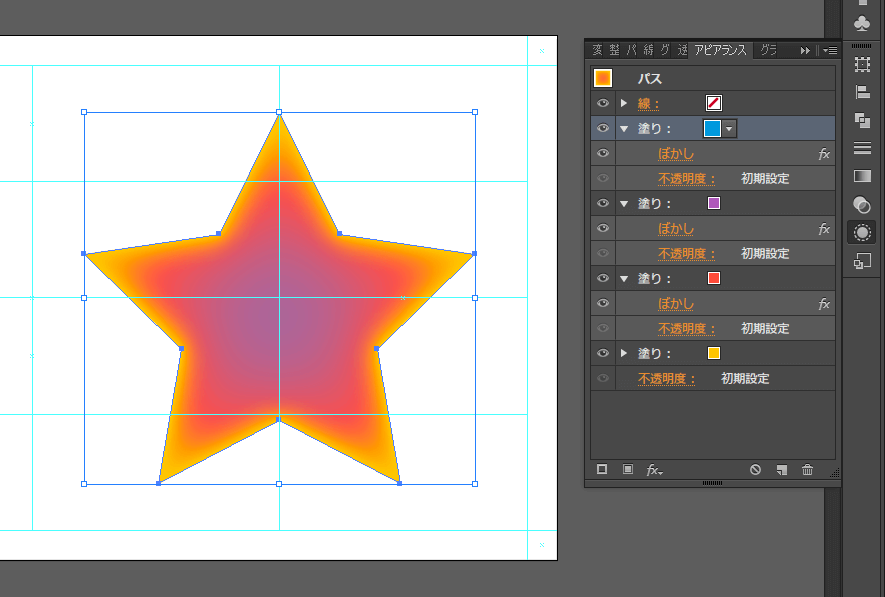This screenshot has width=885, height=597.
Task: Open the Appearance panel flyout menu
Action: tap(830, 49)
